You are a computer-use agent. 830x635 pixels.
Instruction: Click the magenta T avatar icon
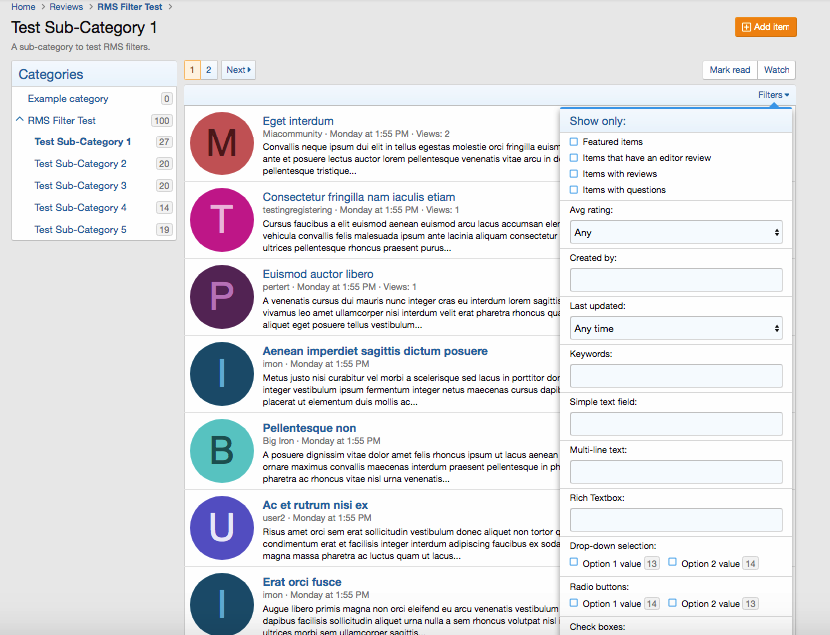pos(222,220)
